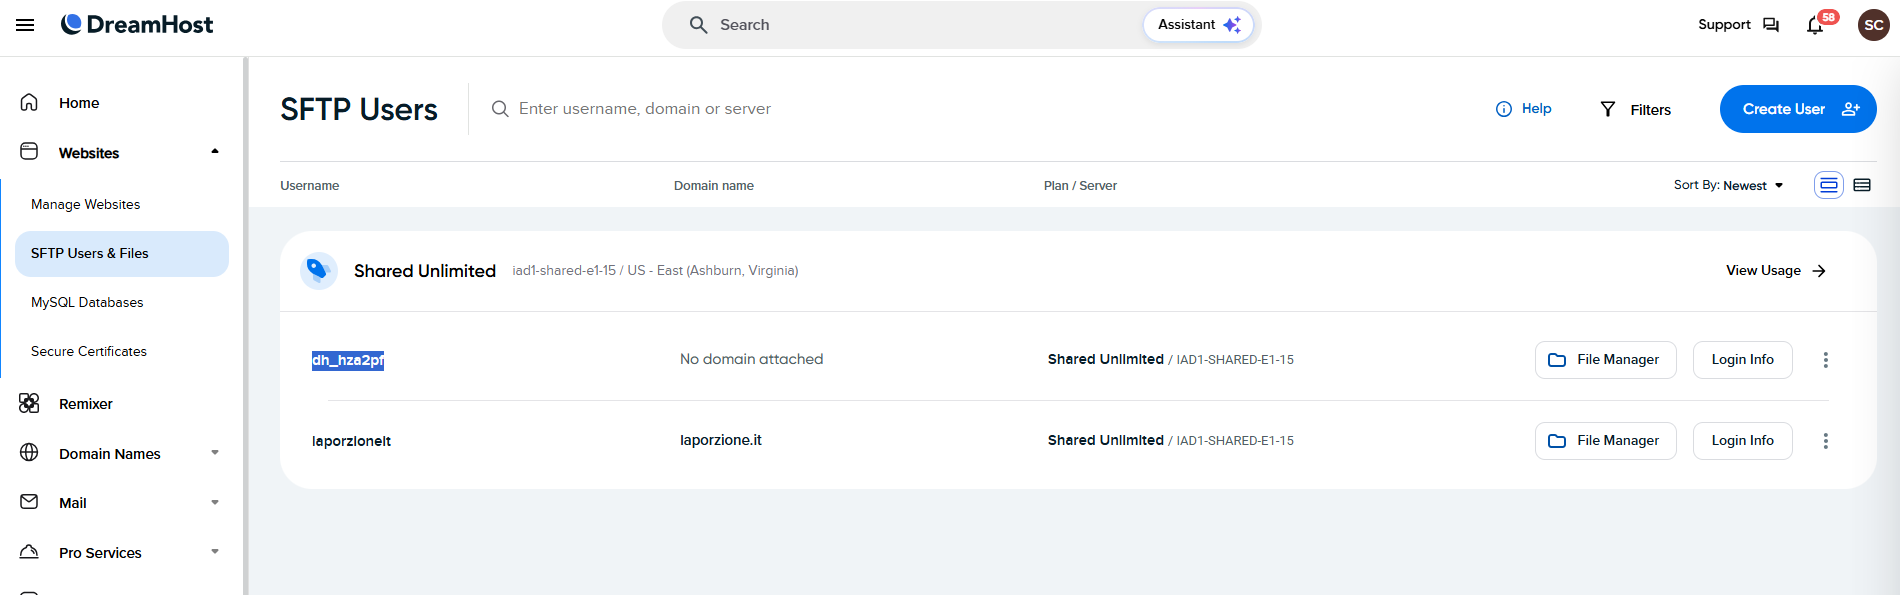The image size is (1900, 595).
Task: Click the SFTP search magnifier icon
Action: pos(500,109)
